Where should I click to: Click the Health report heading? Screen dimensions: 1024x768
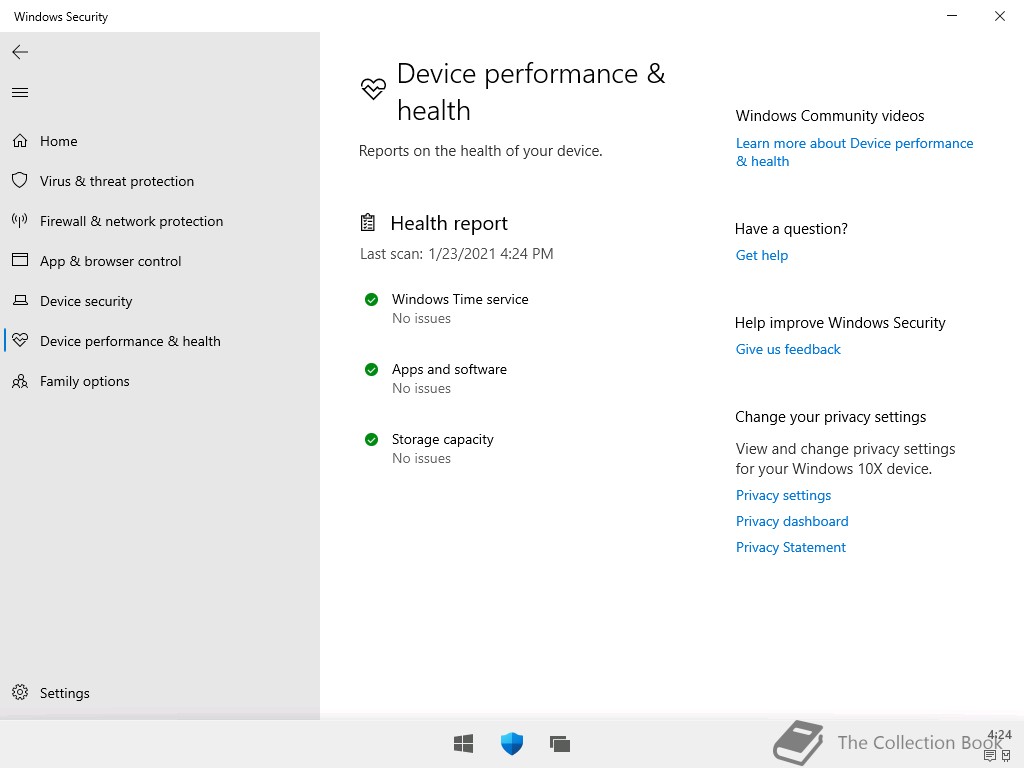tap(449, 223)
